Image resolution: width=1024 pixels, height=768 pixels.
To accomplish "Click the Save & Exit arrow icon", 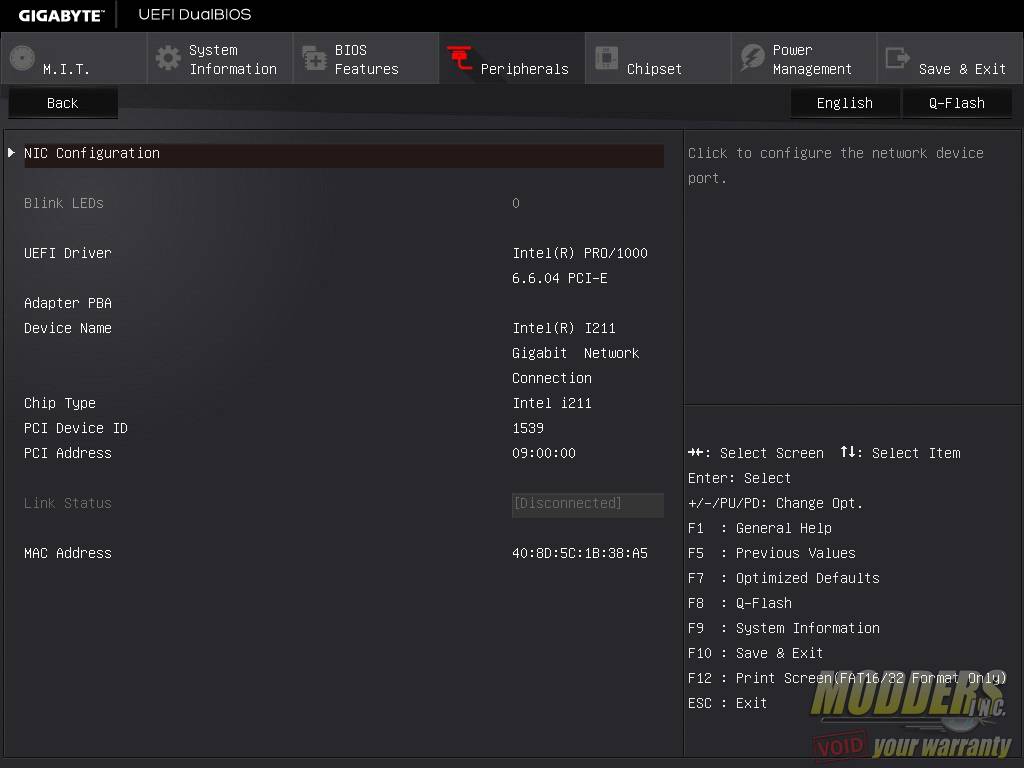I will pos(897,58).
